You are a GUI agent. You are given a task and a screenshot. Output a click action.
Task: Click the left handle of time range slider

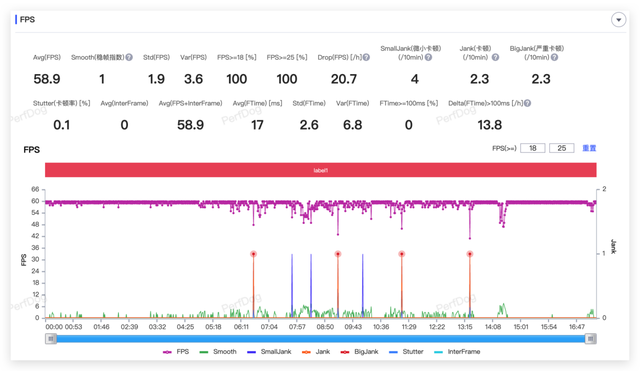(51, 339)
